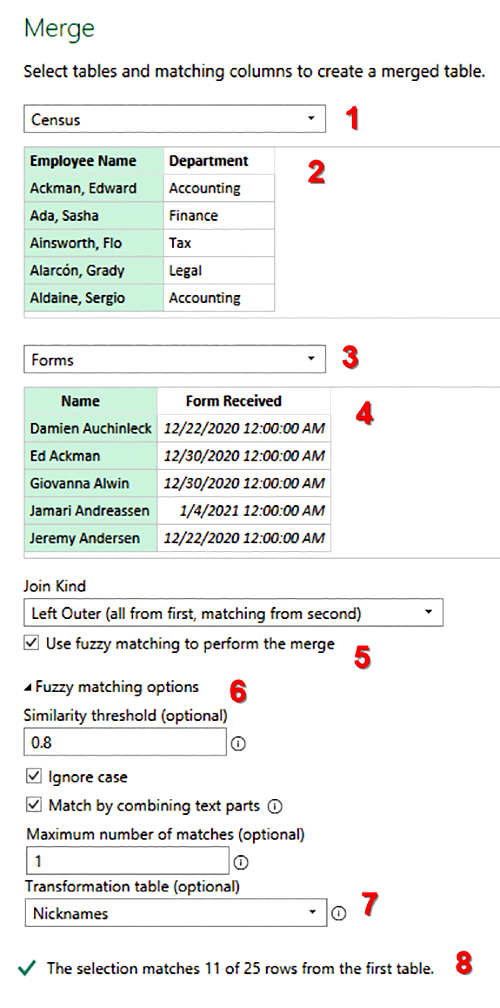The width and height of the screenshot is (500, 1008).
Task: Click the green checkmark status icon
Action: [x=27, y=968]
